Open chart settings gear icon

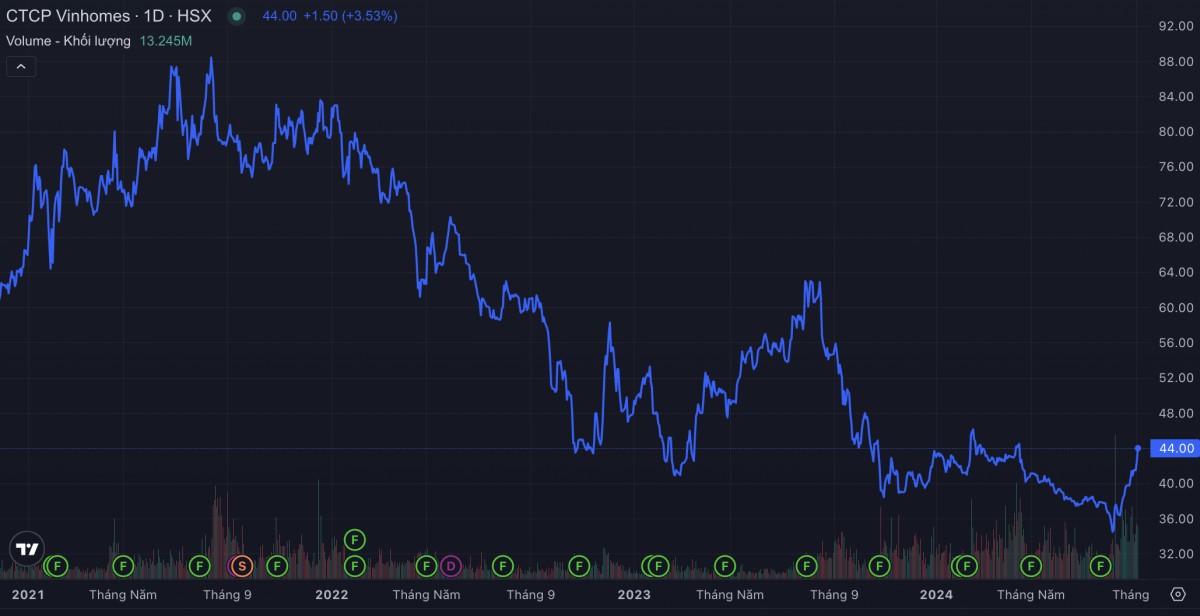click(x=1177, y=594)
